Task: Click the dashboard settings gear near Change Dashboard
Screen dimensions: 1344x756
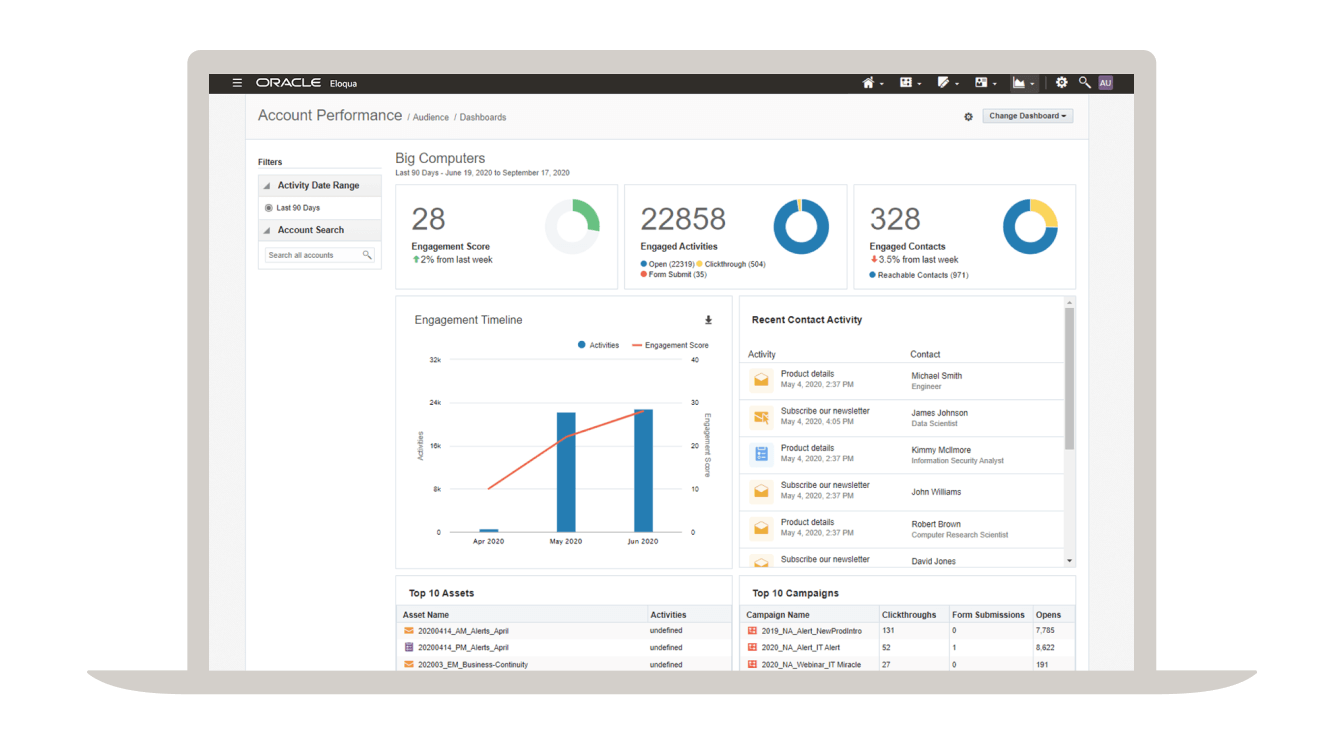Action: tap(968, 116)
